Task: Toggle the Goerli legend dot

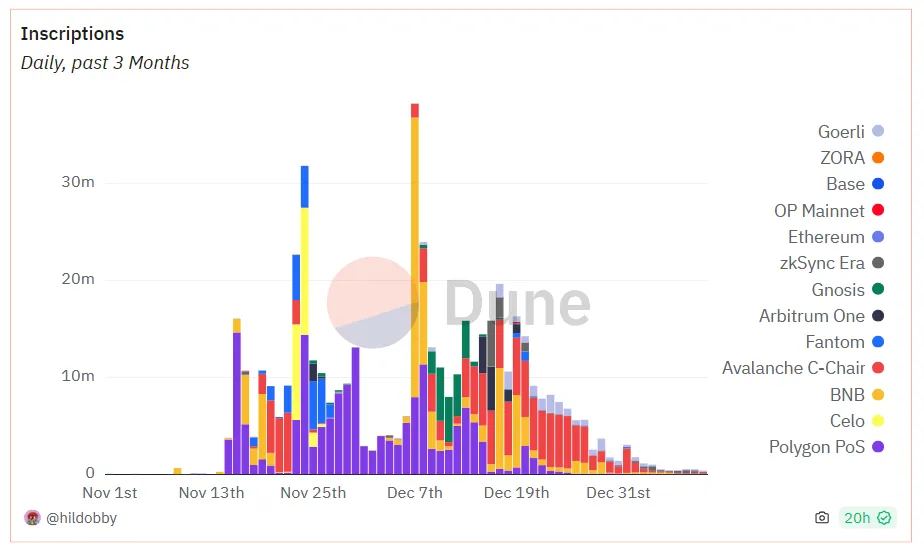Action: click(878, 131)
